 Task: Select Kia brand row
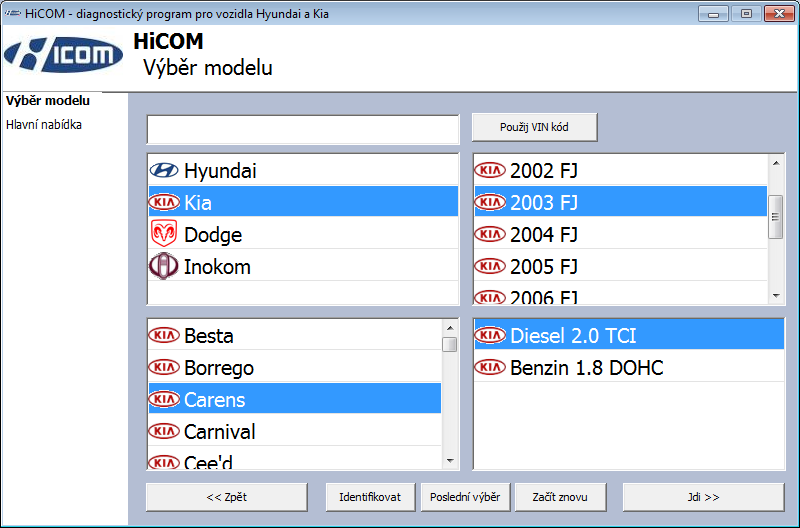pos(303,202)
